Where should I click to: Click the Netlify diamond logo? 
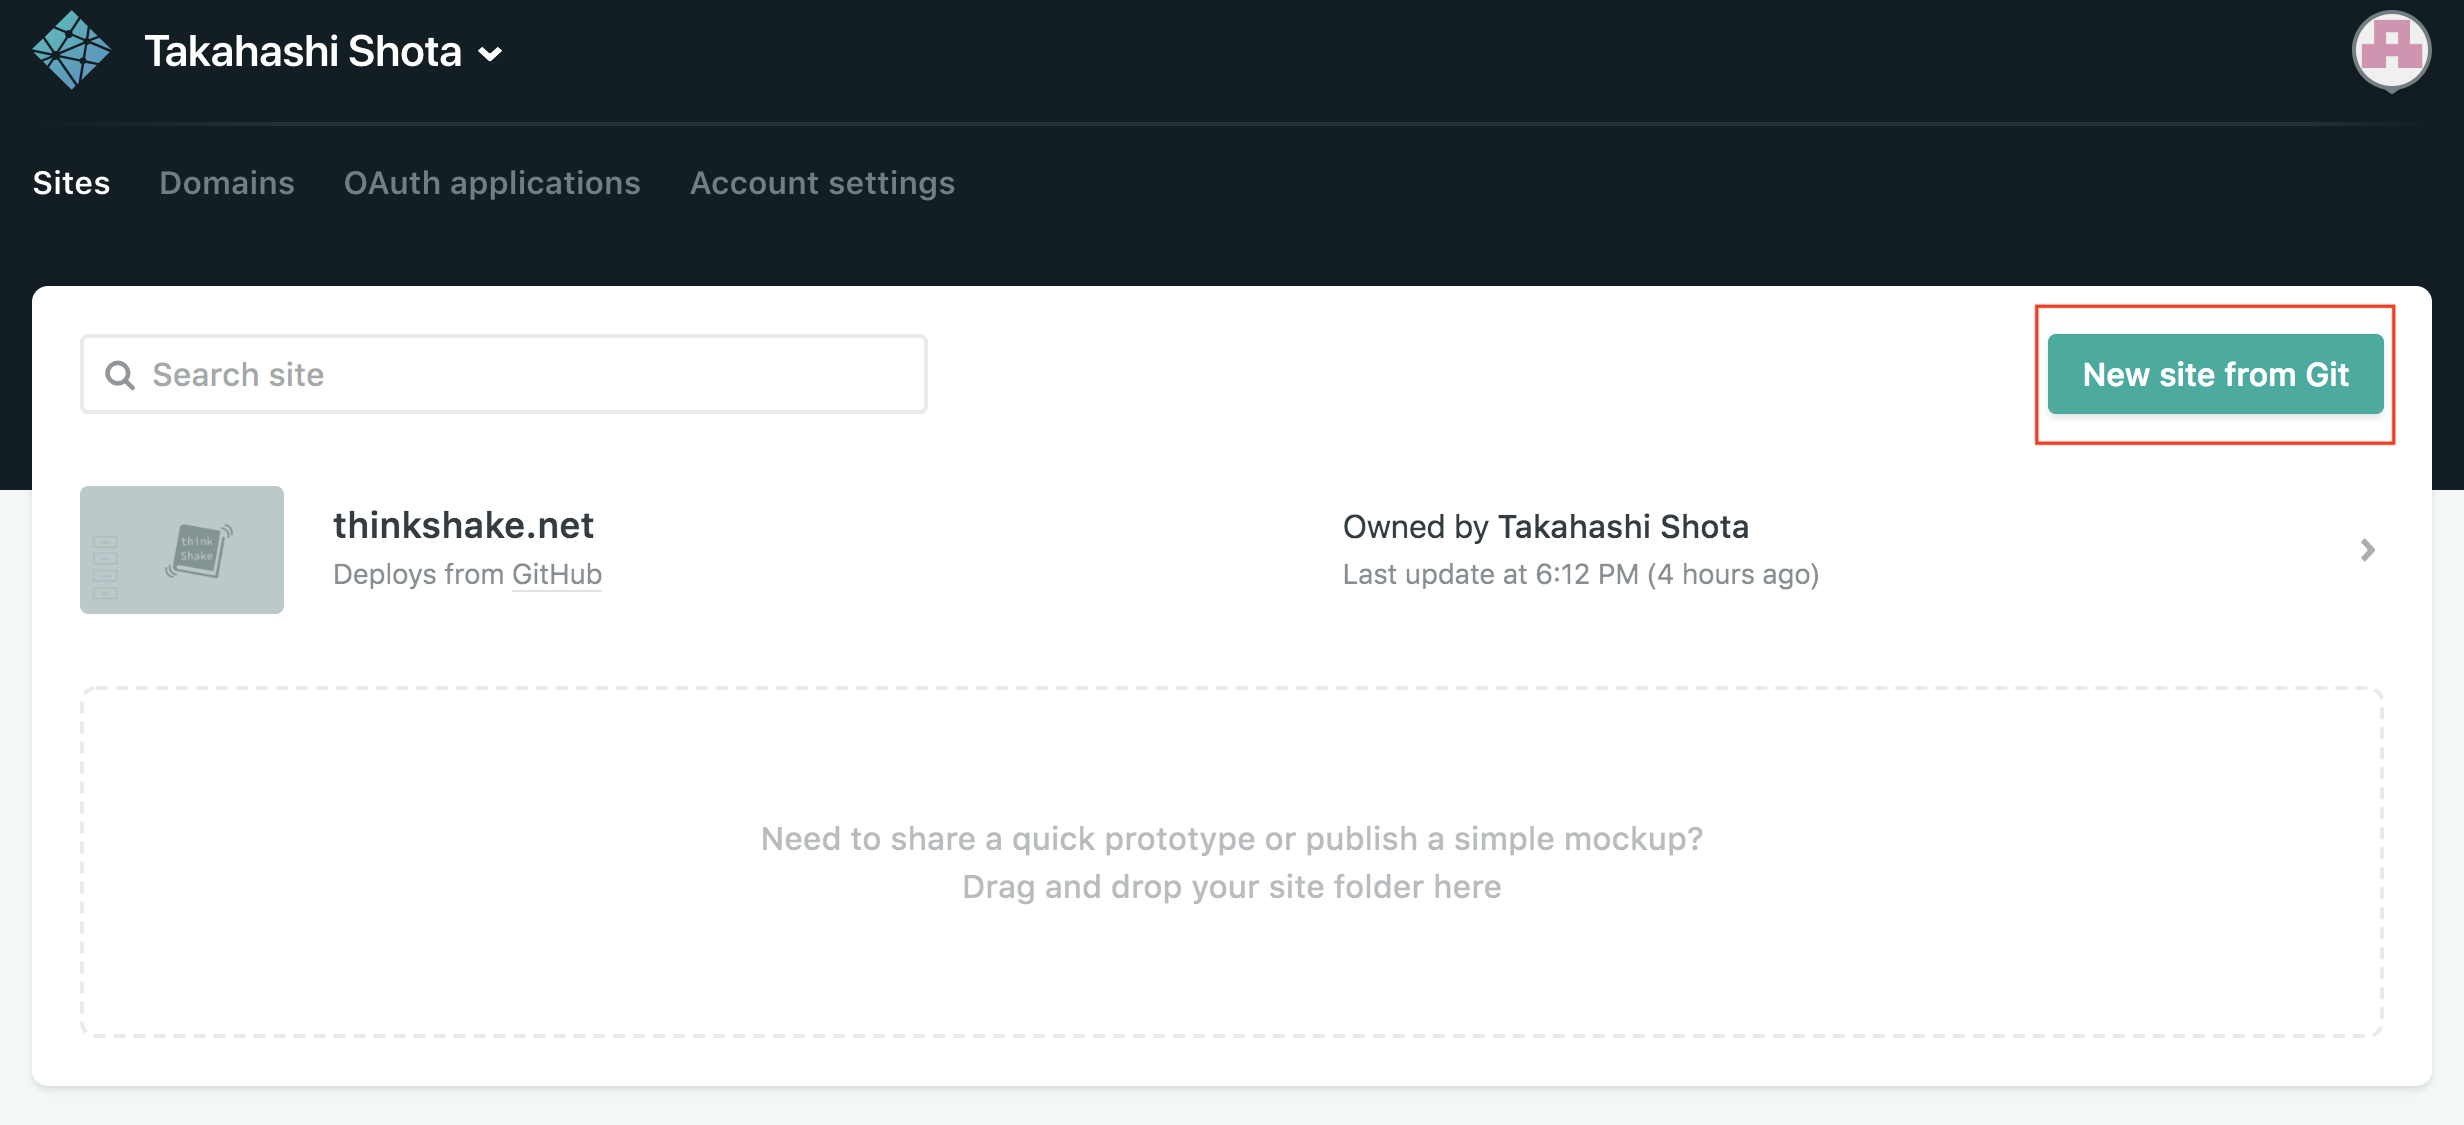71,51
